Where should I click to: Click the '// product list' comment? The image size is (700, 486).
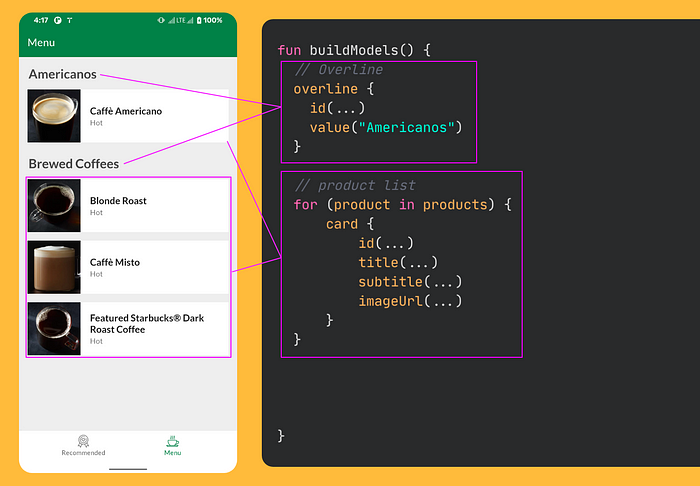pyautogui.click(x=355, y=185)
